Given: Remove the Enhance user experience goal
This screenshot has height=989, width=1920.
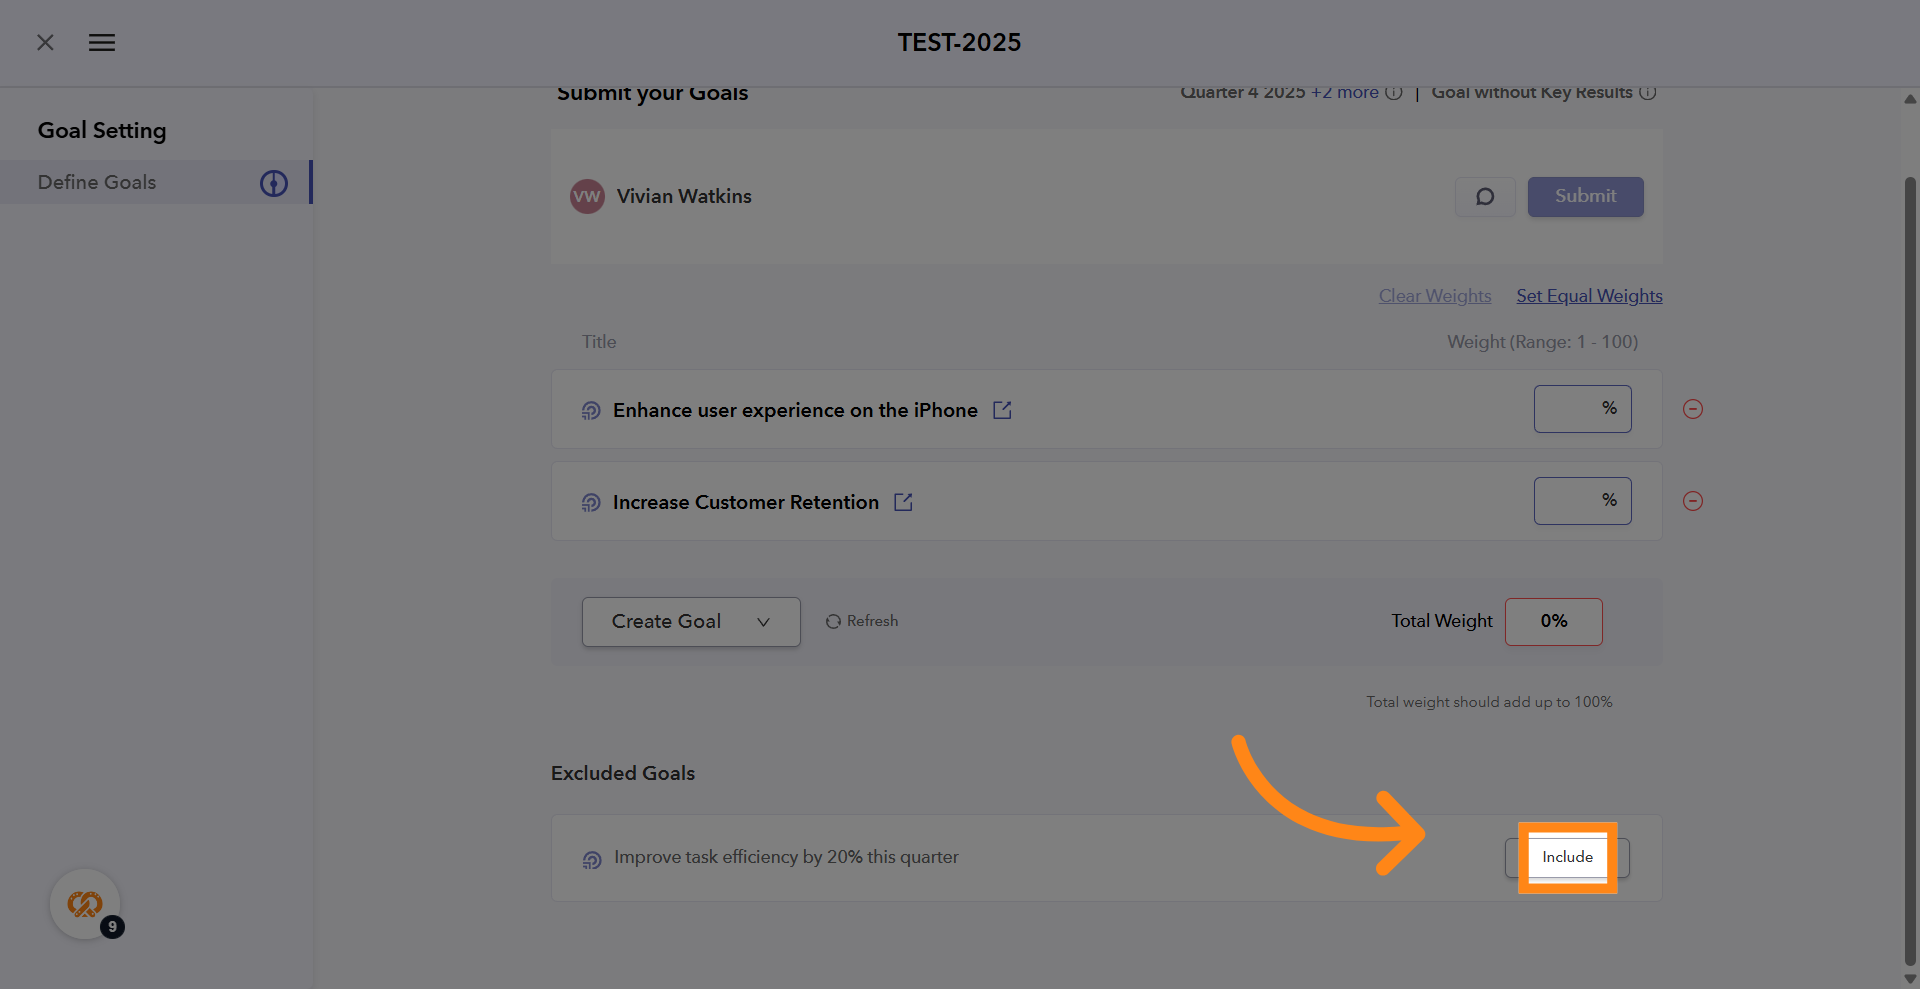Looking at the screenshot, I should click(x=1693, y=409).
